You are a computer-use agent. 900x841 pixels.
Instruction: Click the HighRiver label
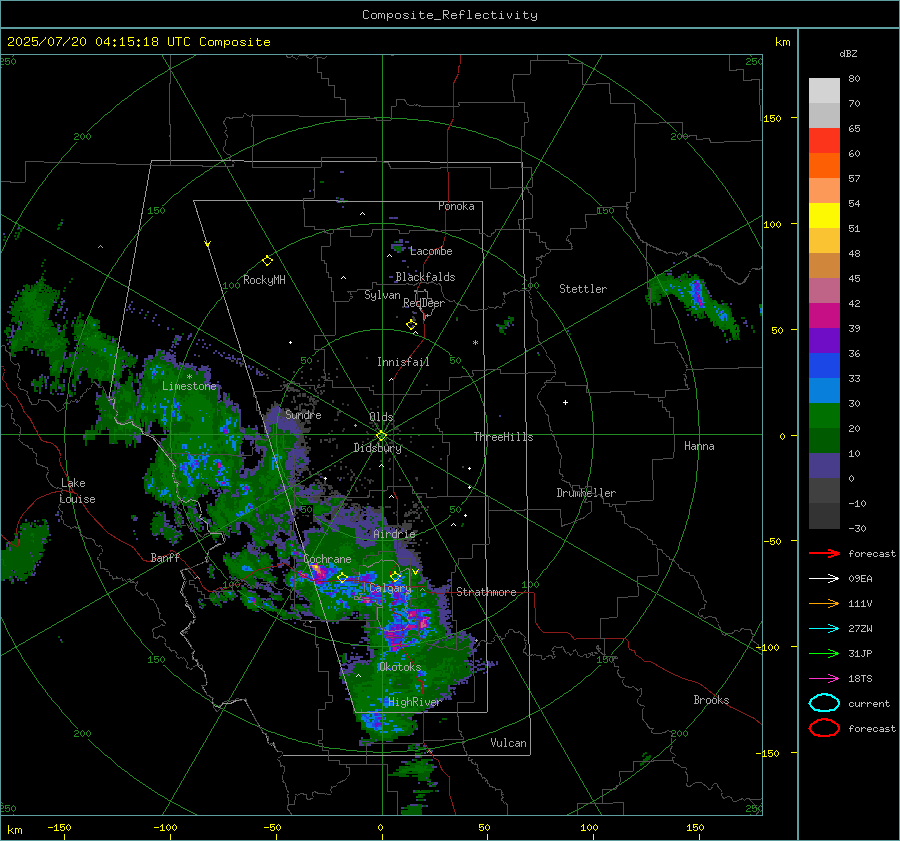(x=415, y=702)
